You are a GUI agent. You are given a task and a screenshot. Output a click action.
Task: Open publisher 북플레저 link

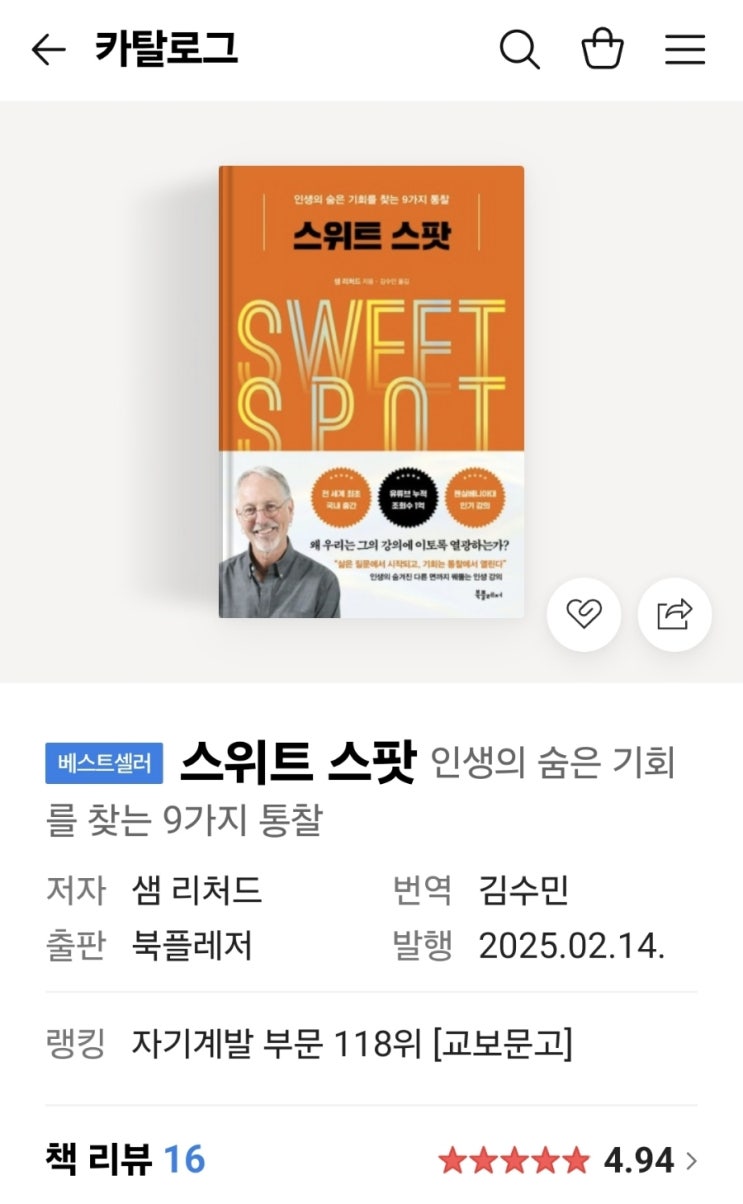pyautogui.click(x=192, y=944)
